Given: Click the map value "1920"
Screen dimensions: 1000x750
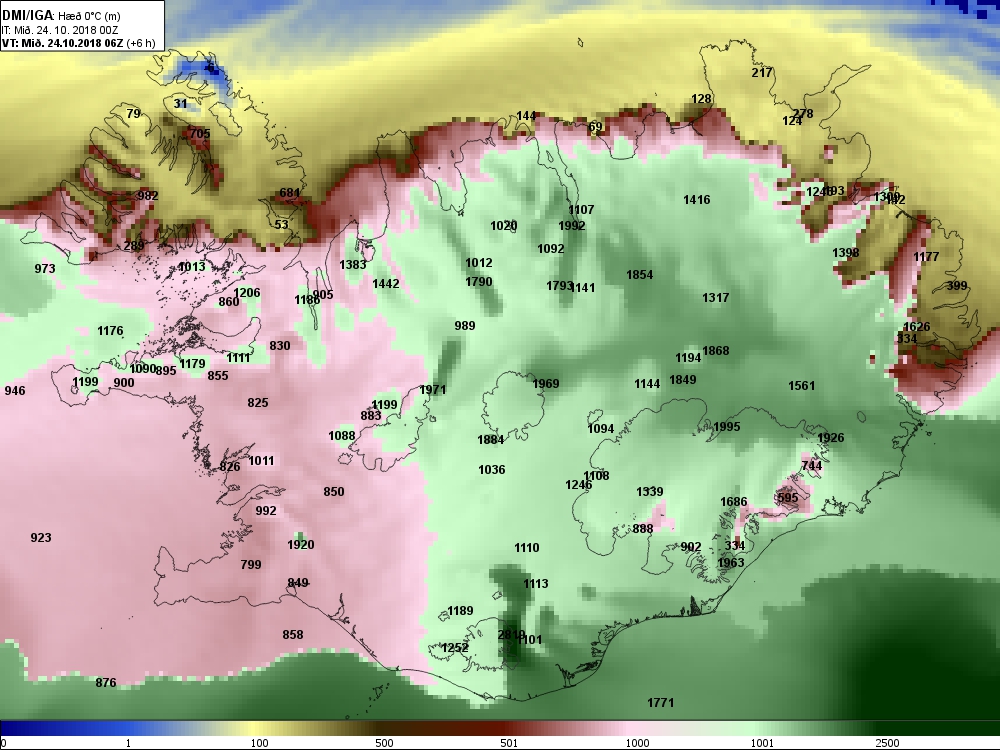Looking at the screenshot, I should (300, 545).
